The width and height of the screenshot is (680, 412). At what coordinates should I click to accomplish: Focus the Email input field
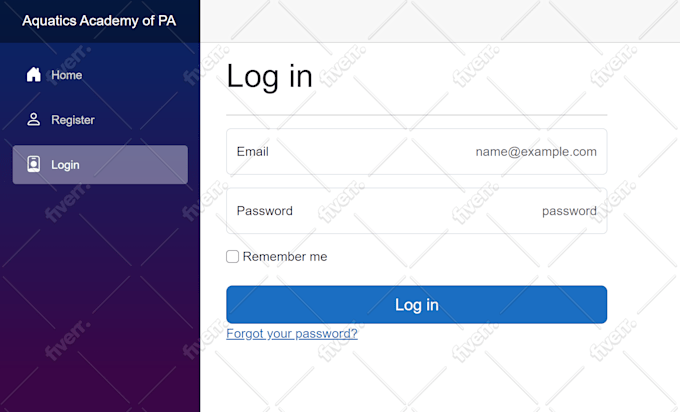pyautogui.click(x=416, y=151)
